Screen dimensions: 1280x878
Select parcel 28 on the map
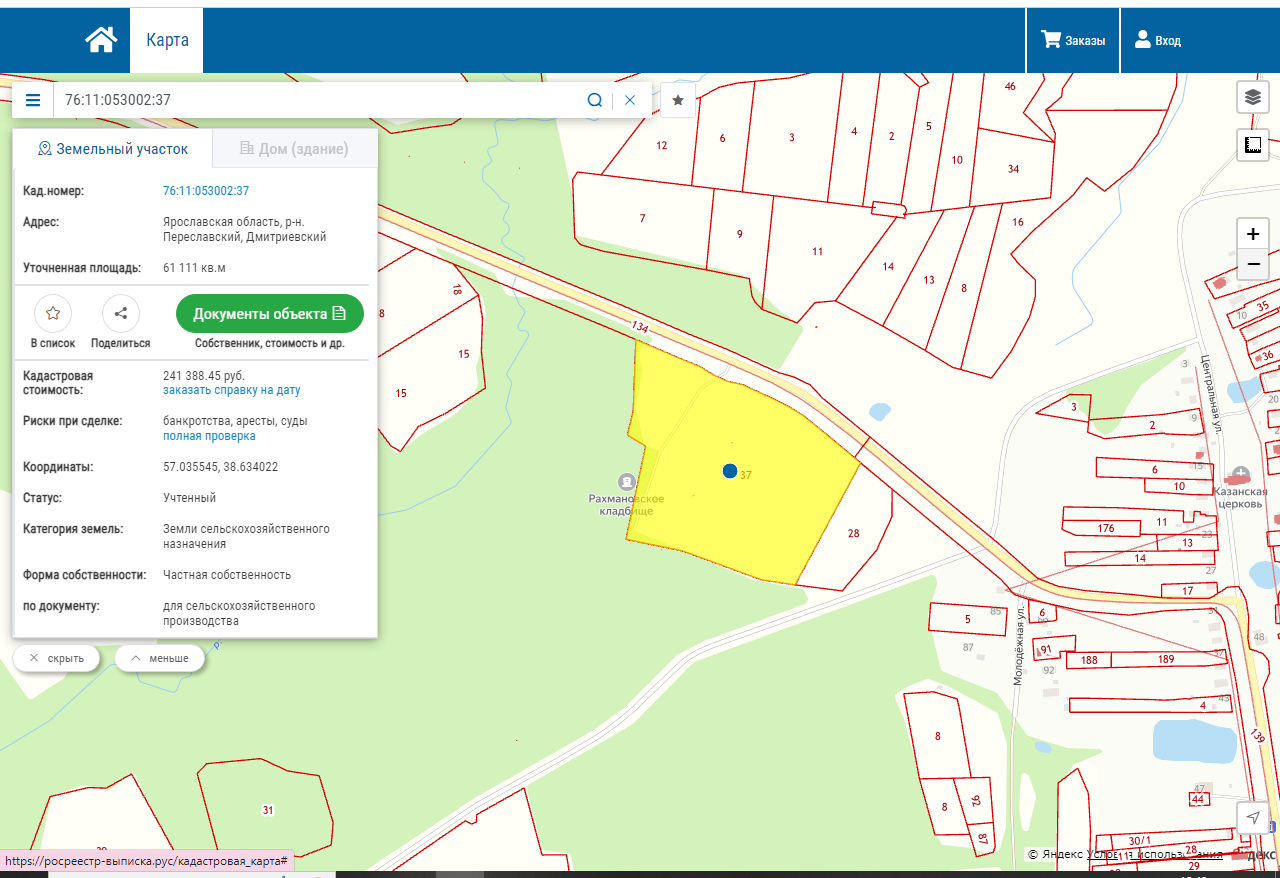click(x=853, y=533)
